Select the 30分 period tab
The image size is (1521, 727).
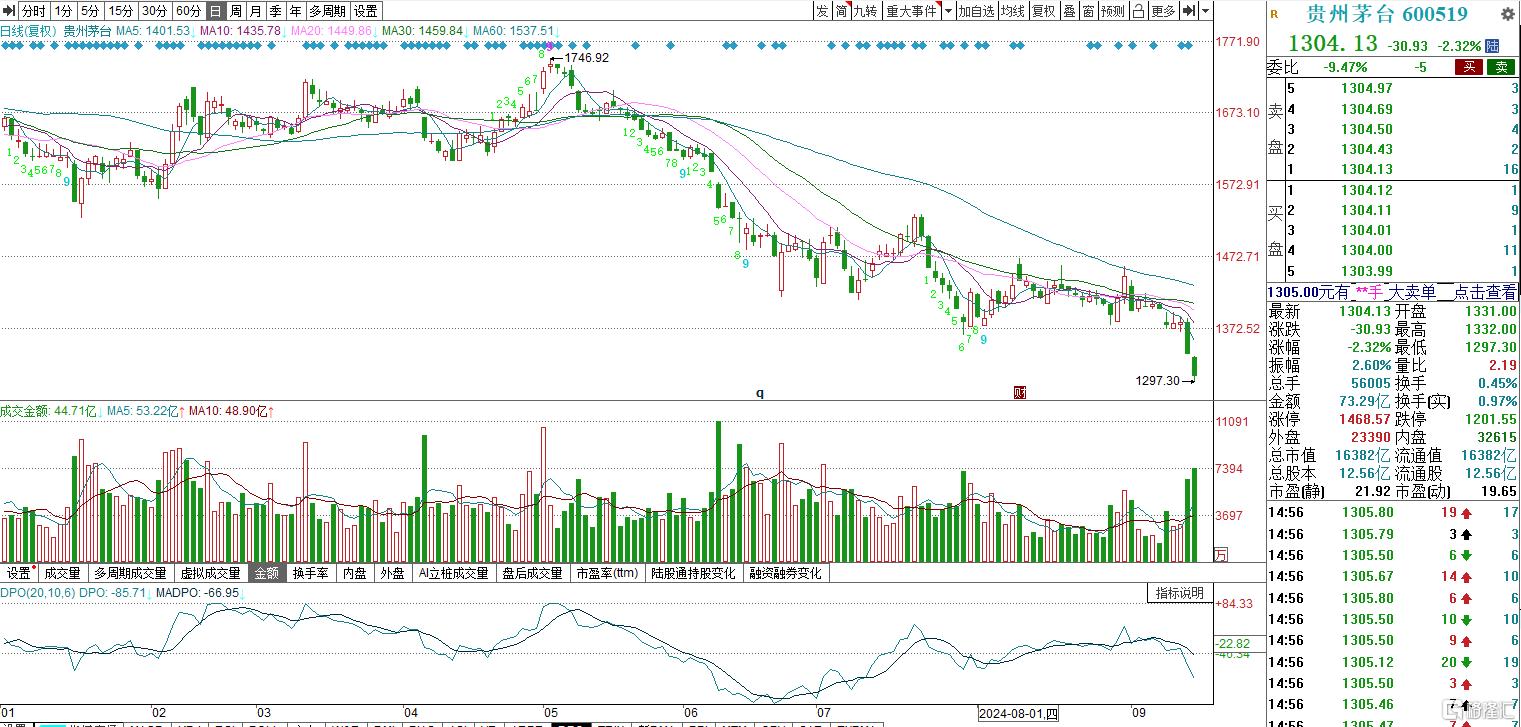(153, 11)
